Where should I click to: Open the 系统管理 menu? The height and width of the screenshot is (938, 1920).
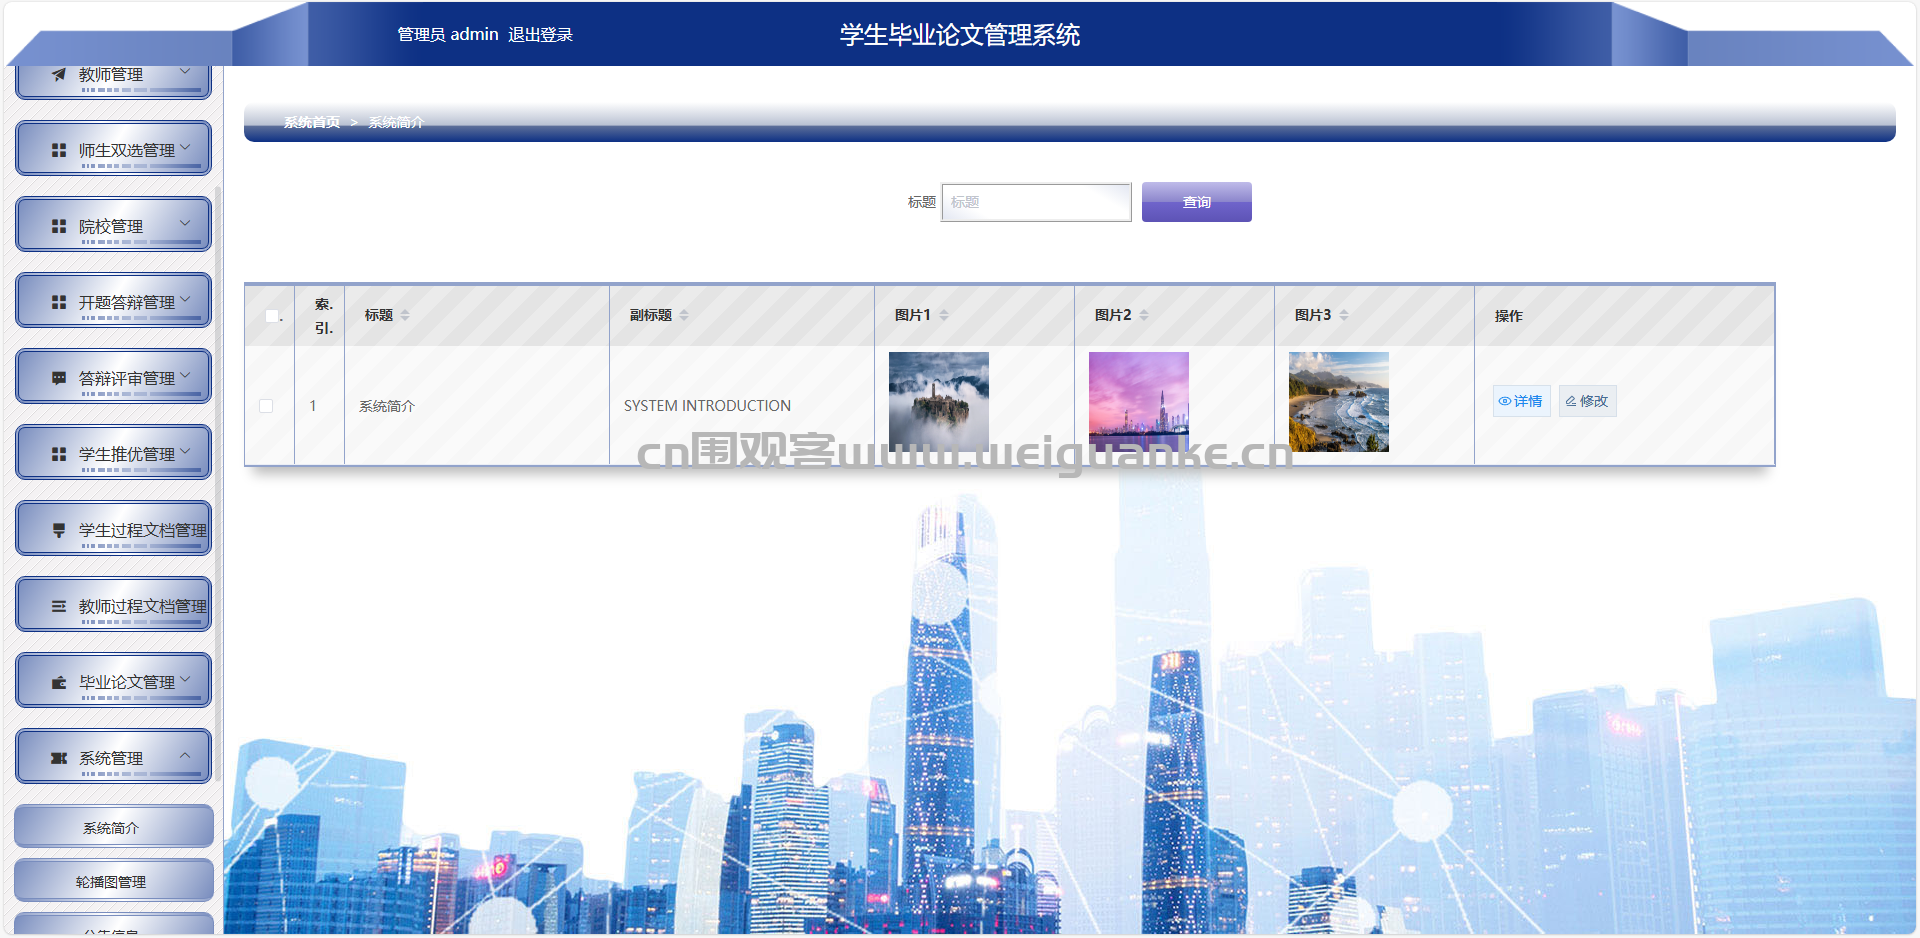click(x=113, y=756)
